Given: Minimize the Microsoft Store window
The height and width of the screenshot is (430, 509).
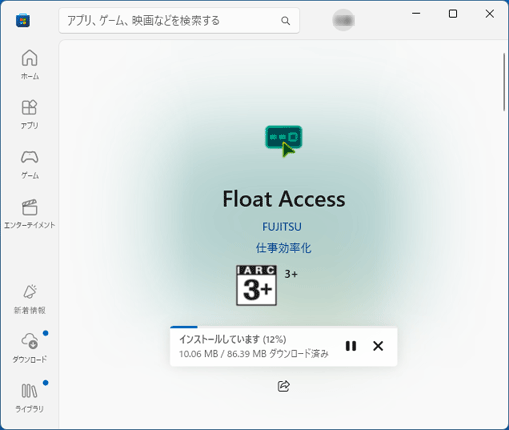Looking at the screenshot, I should click(416, 14).
